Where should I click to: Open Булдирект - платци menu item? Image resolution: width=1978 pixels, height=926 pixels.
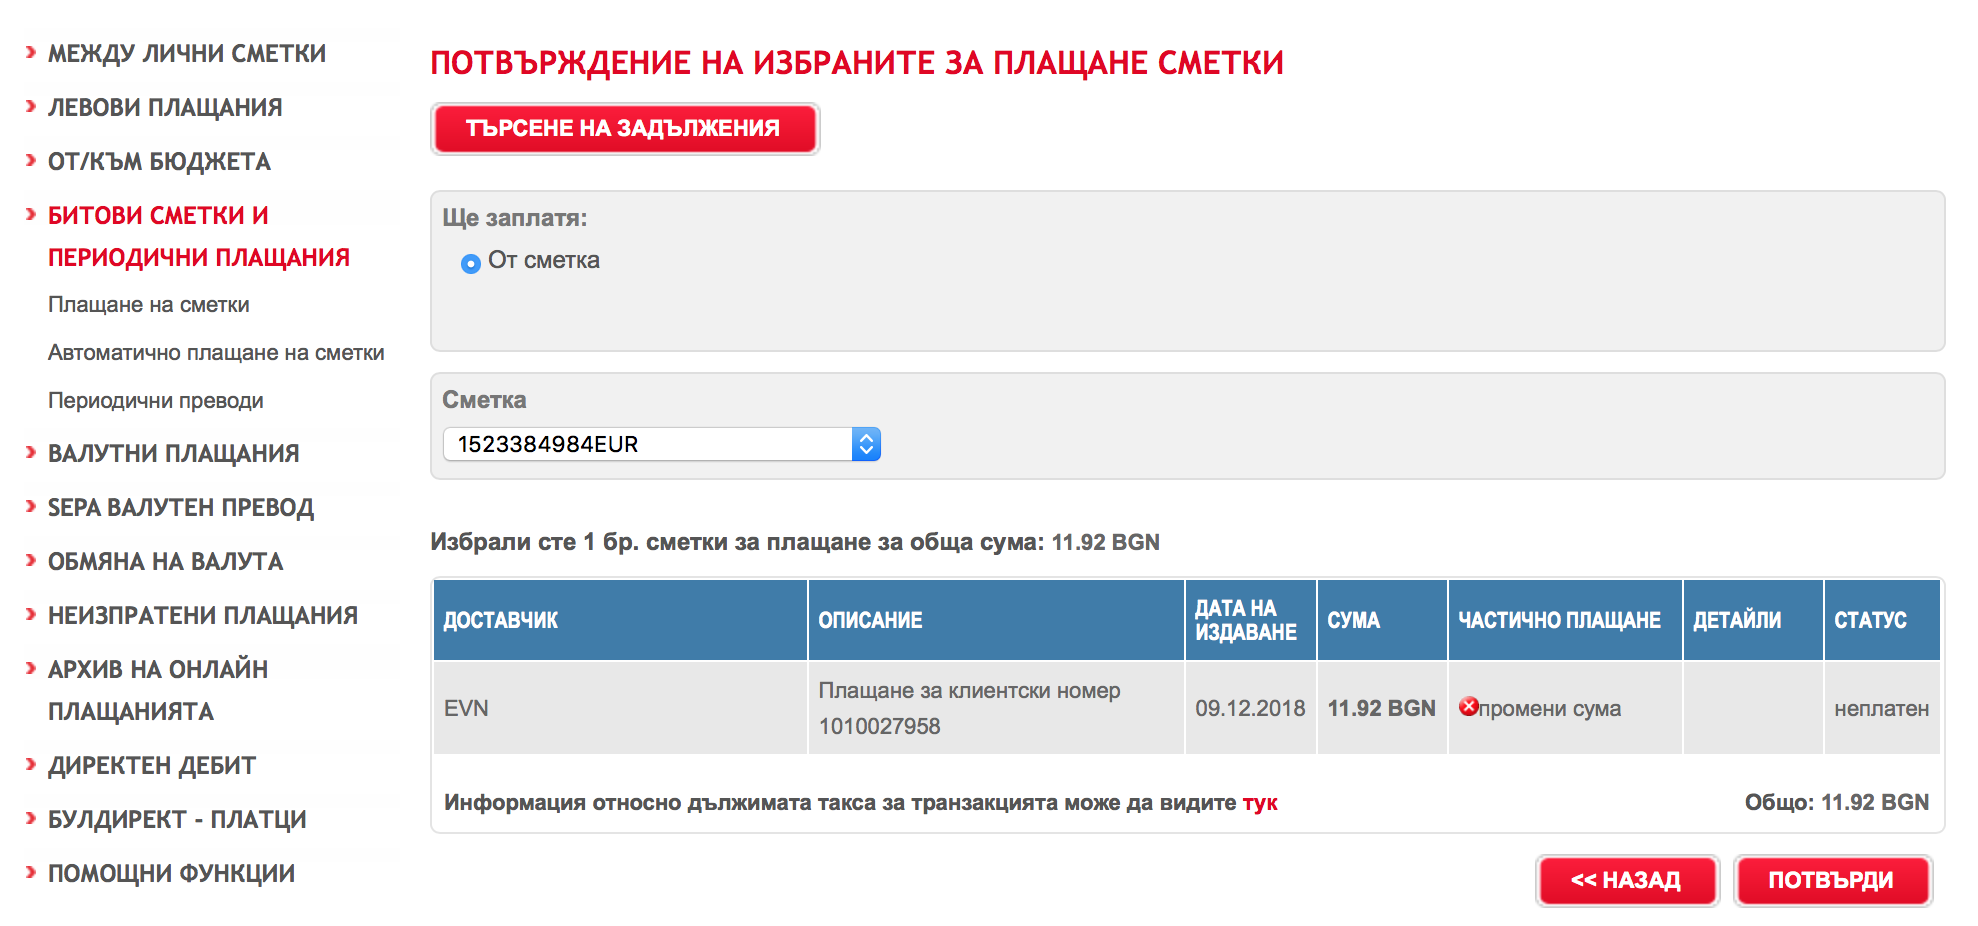(x=177, y=820)
